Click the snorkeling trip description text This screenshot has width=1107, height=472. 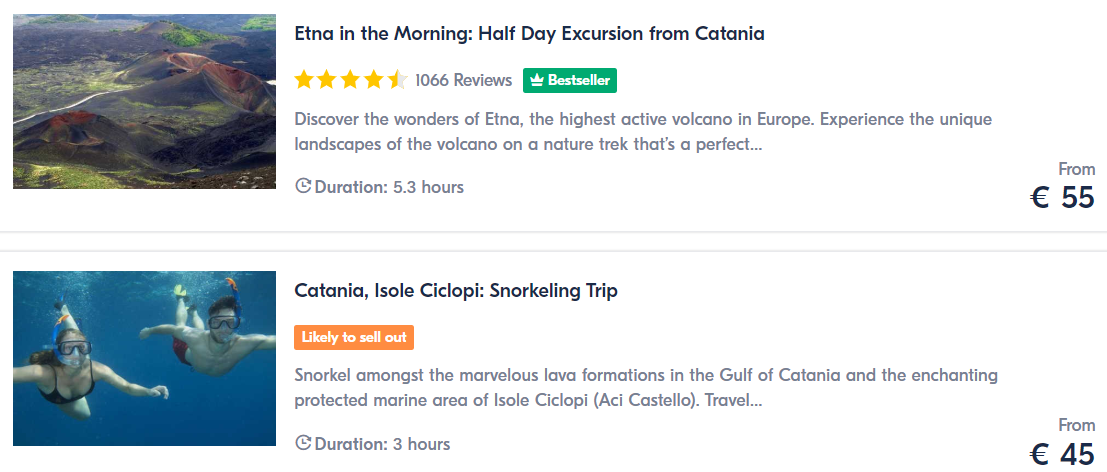point(646,388)
